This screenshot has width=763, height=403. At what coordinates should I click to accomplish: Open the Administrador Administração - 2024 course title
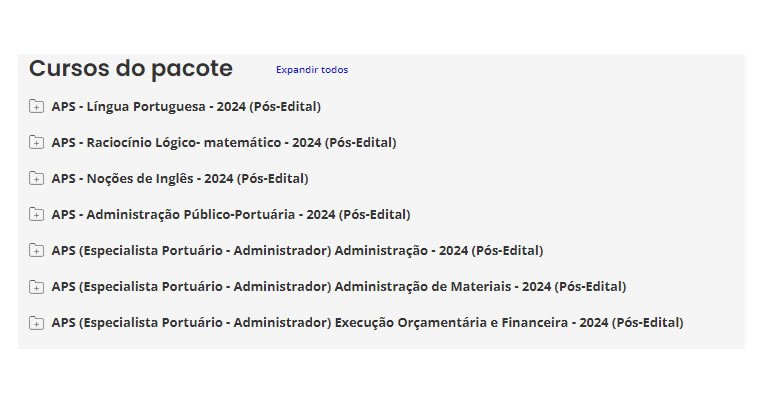click(x=297, y=250)
